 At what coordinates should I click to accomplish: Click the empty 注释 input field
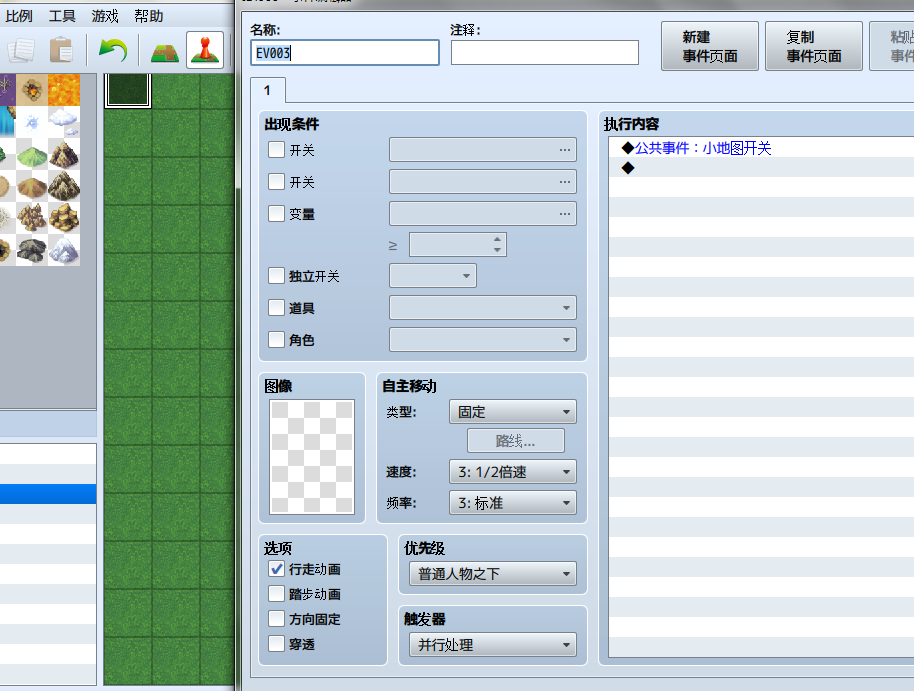coord(545,52)
